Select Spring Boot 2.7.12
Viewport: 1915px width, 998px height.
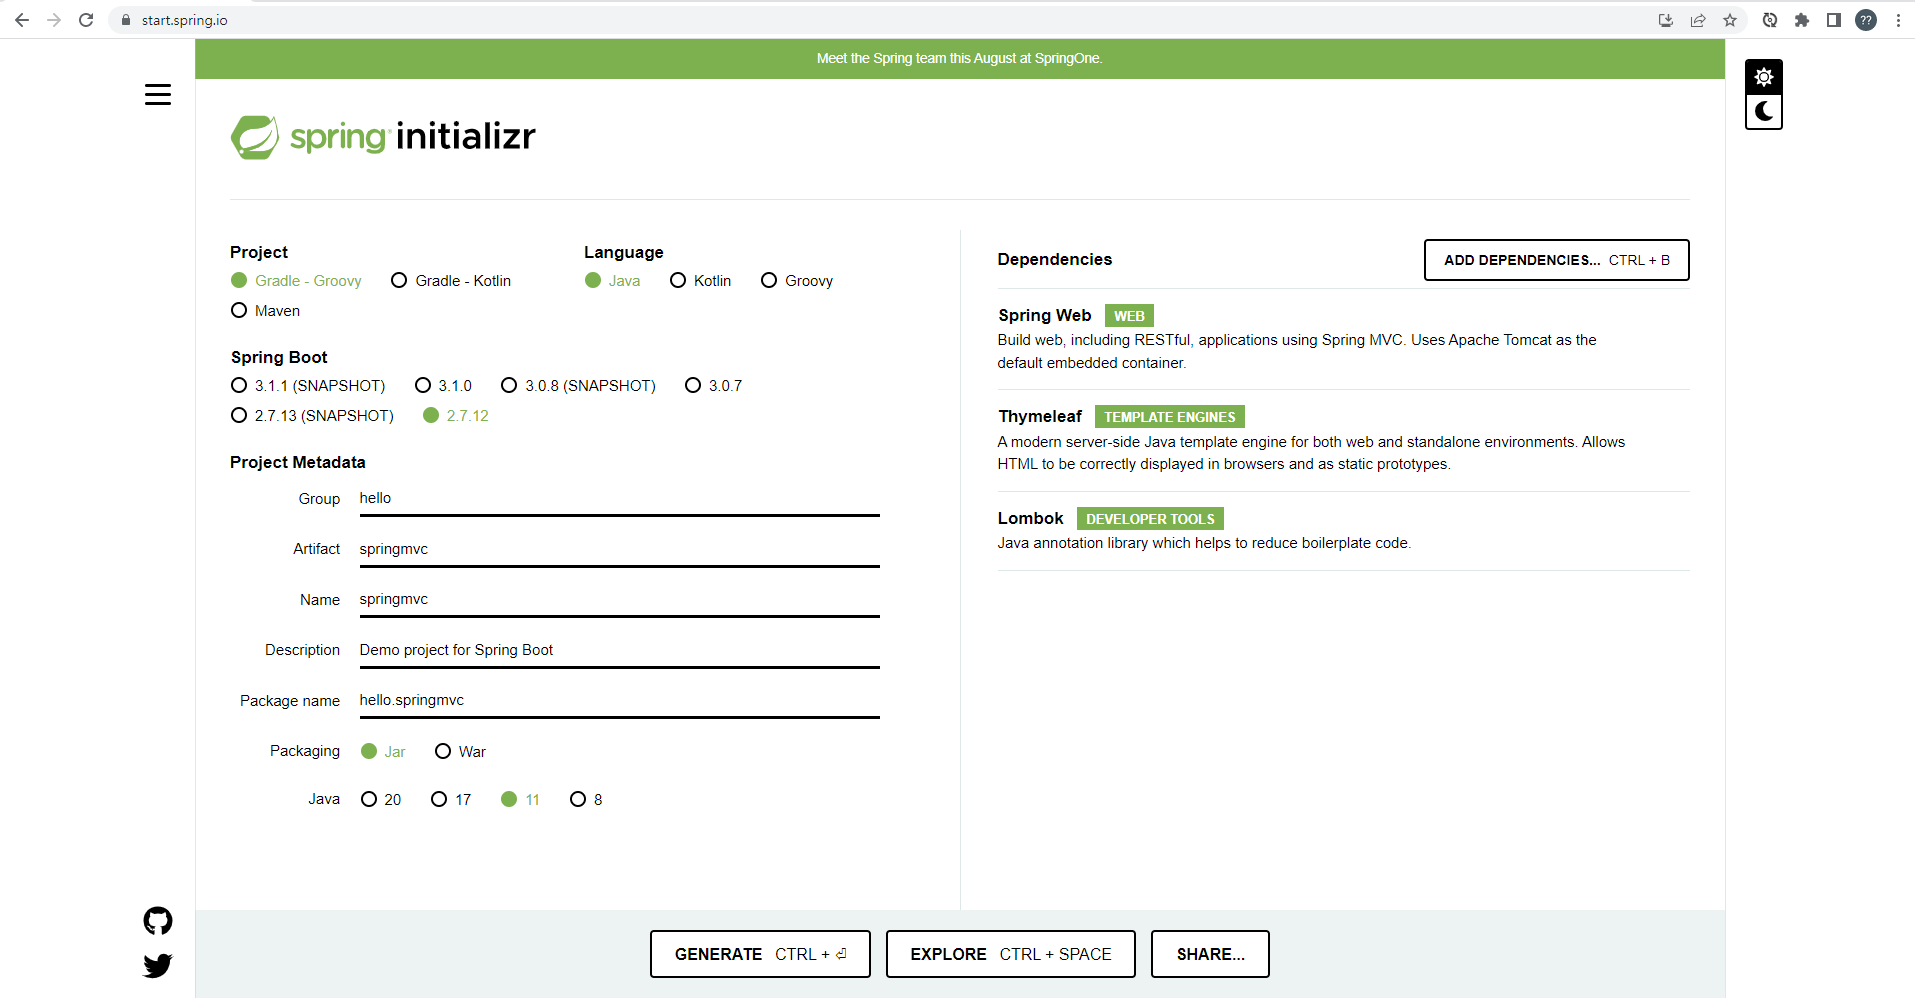point(456,416)
